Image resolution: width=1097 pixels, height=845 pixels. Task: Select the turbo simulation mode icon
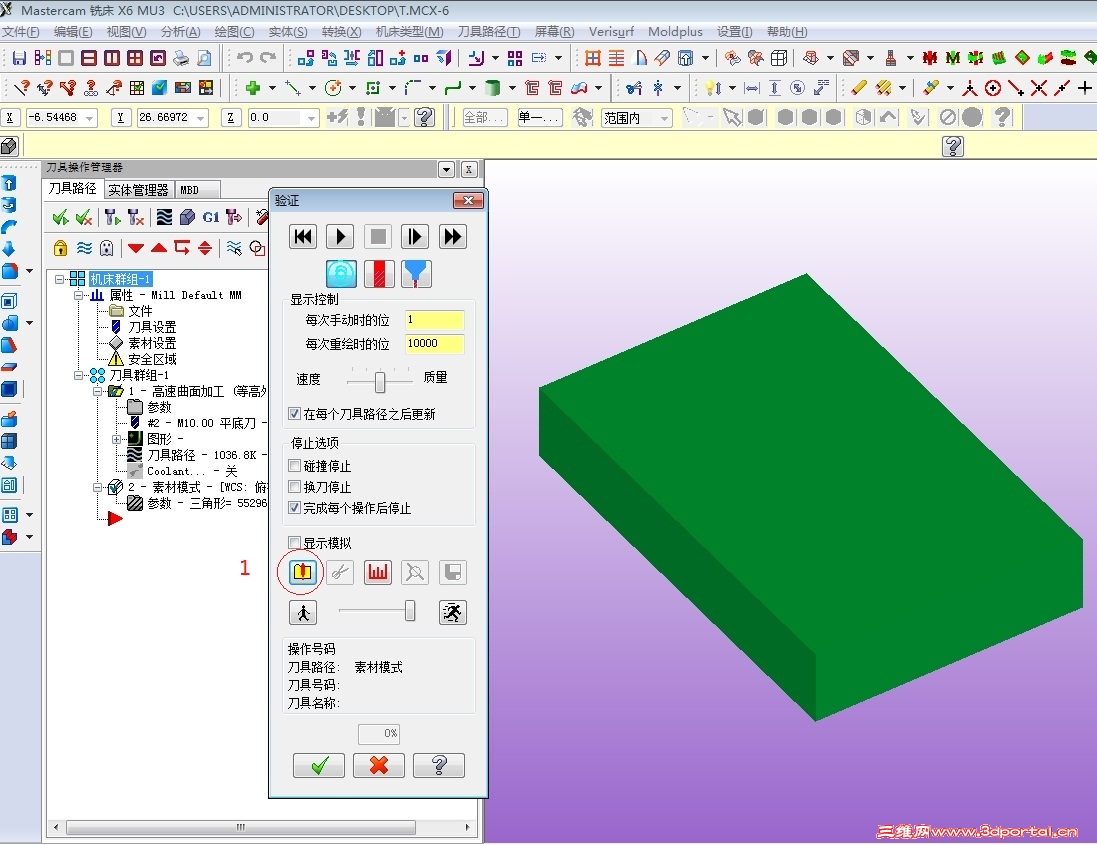(x=341, y=274)
